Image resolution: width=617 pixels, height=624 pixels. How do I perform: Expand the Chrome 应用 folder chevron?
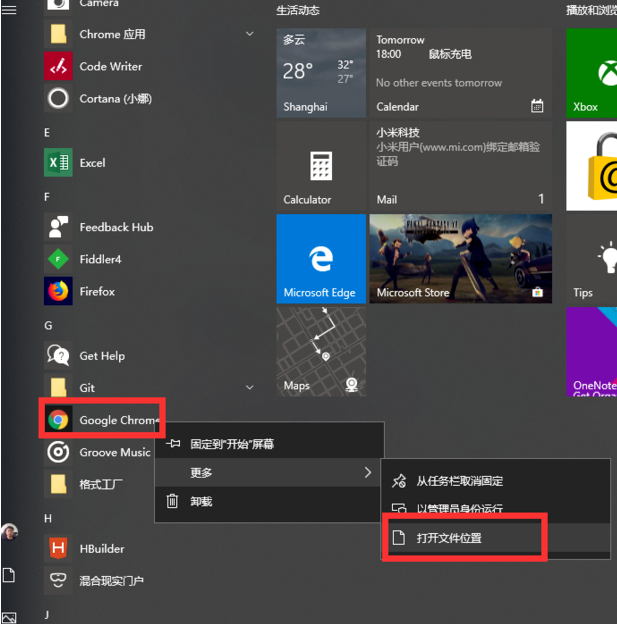coord(250,34)
